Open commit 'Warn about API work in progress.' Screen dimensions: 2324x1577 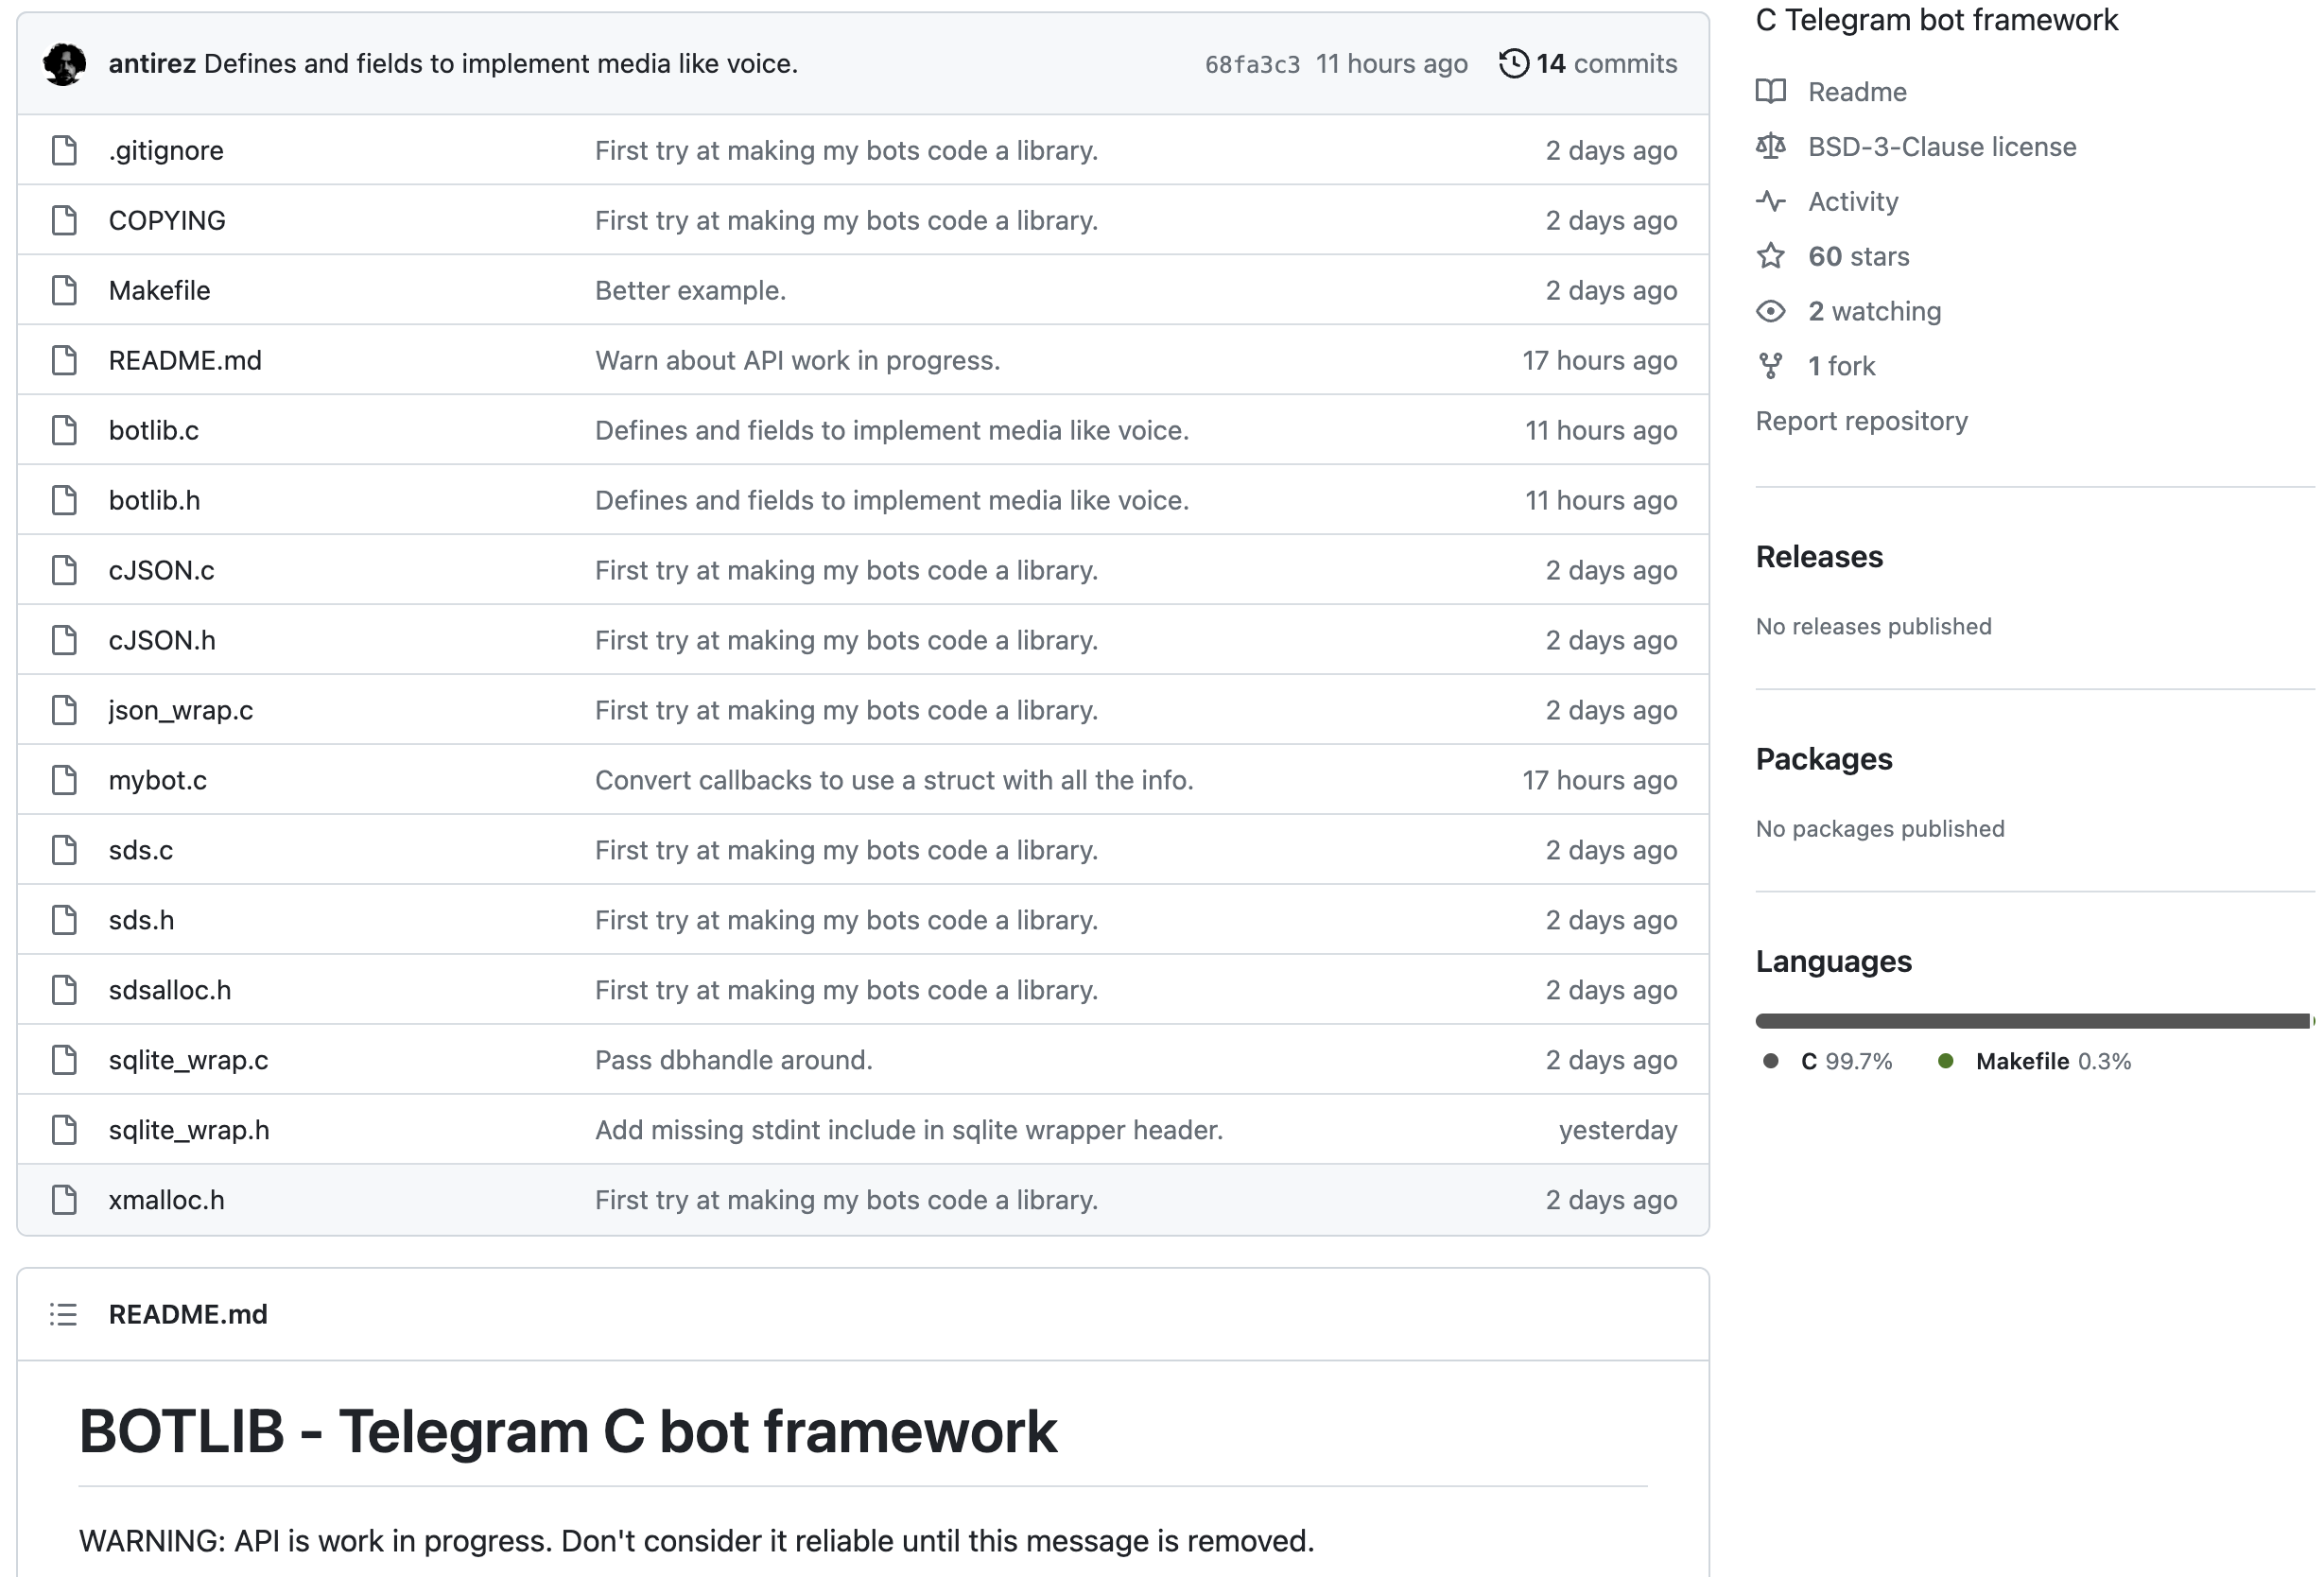797,360
